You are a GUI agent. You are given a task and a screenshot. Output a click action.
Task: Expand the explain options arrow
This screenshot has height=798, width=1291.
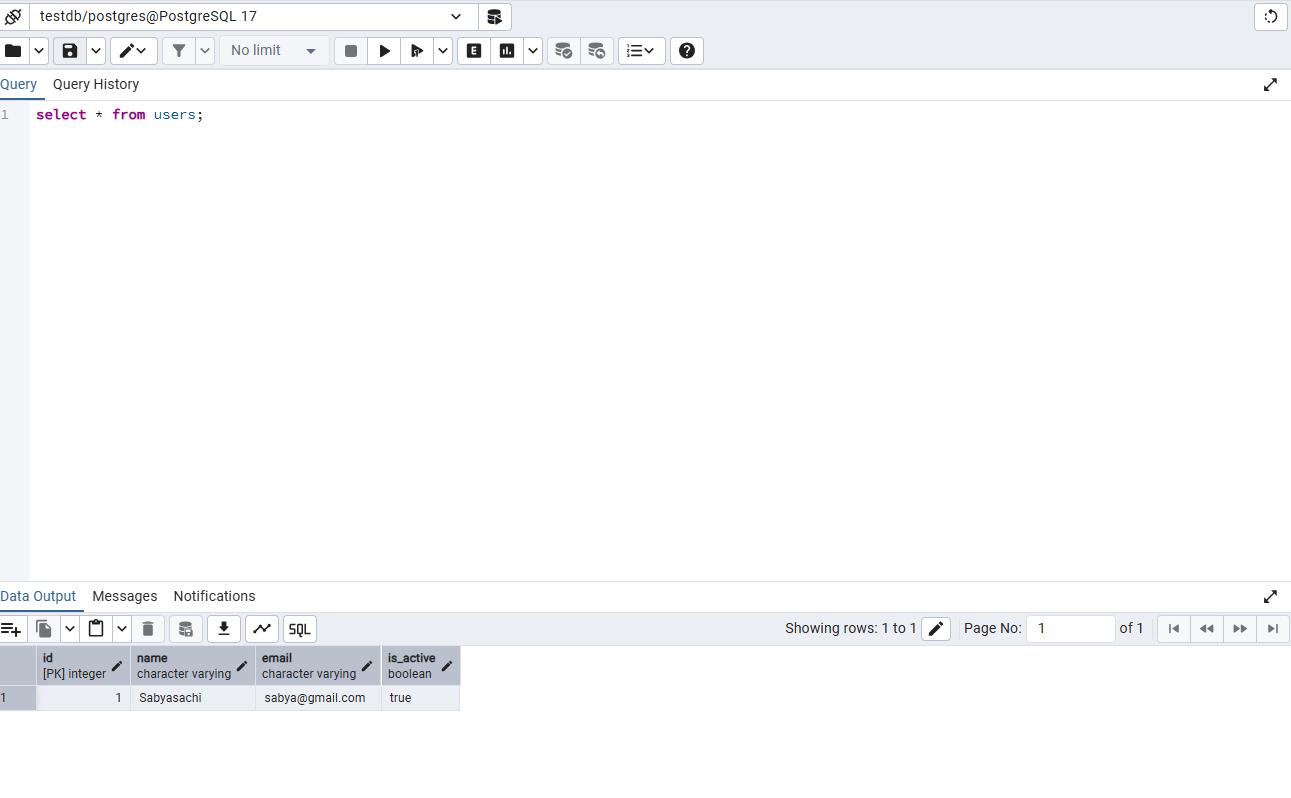[x=533, y=51]
